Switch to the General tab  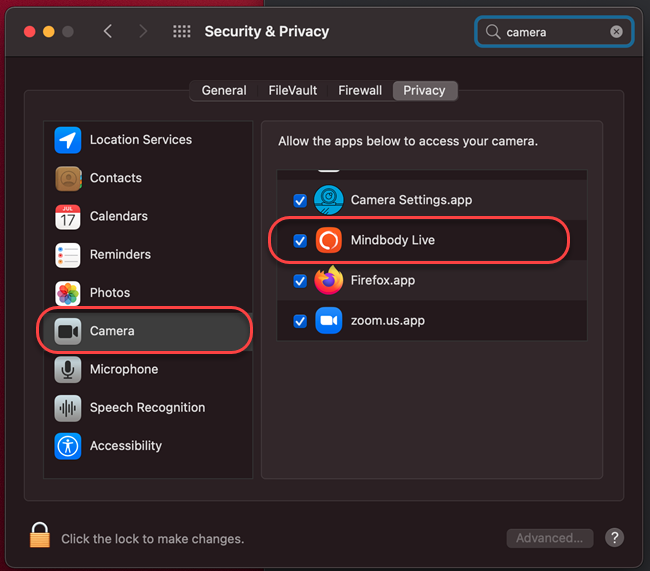pyautogui.click(x=224, y=90)
